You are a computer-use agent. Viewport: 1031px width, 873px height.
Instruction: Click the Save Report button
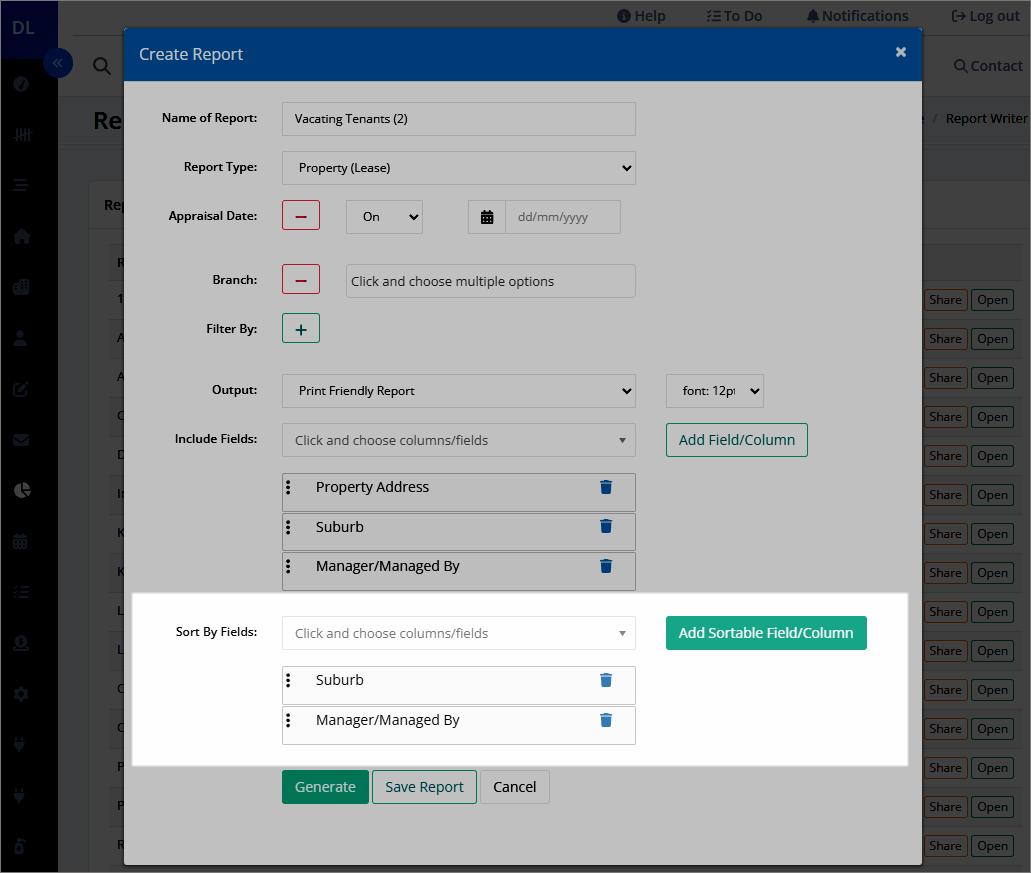[x=424, y=787]
